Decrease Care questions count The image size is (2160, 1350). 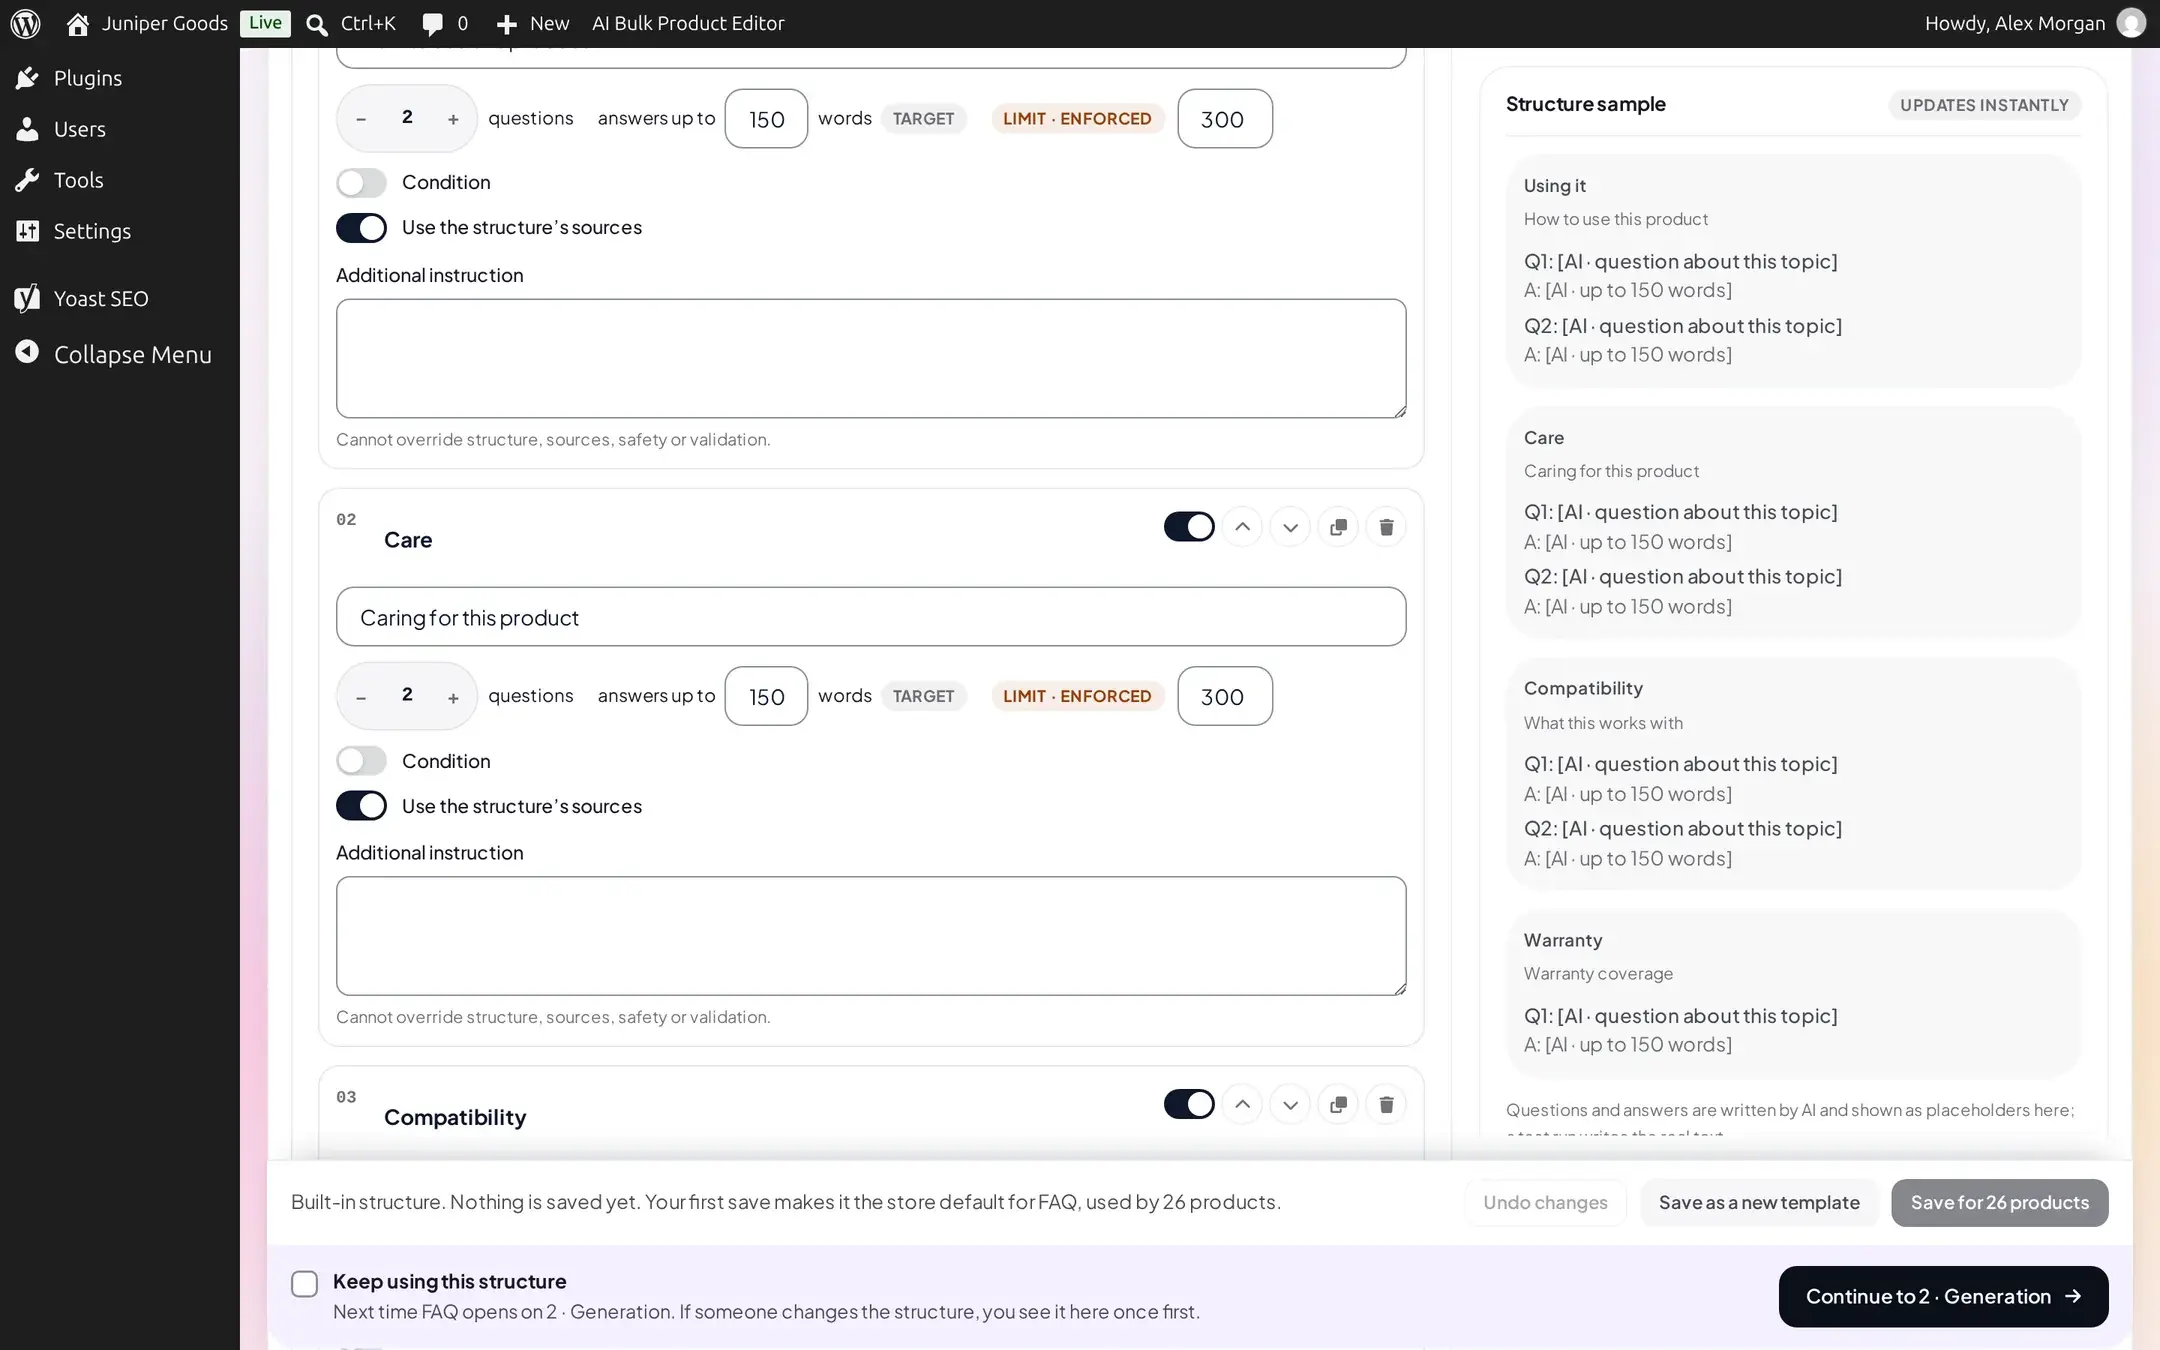[361, 697]
